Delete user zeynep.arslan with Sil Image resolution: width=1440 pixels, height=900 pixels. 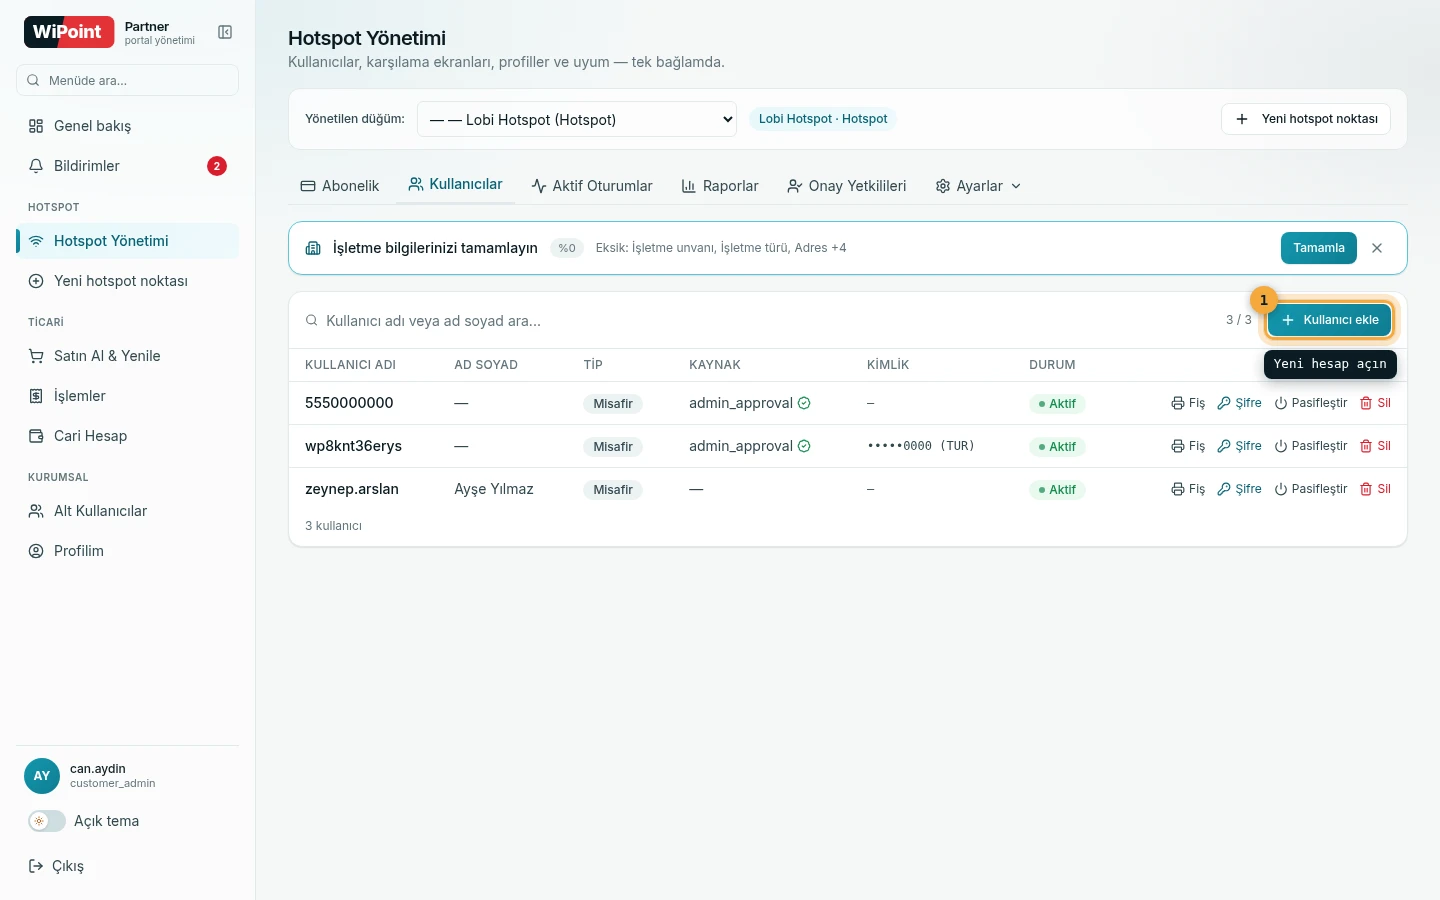(1375, 489)
